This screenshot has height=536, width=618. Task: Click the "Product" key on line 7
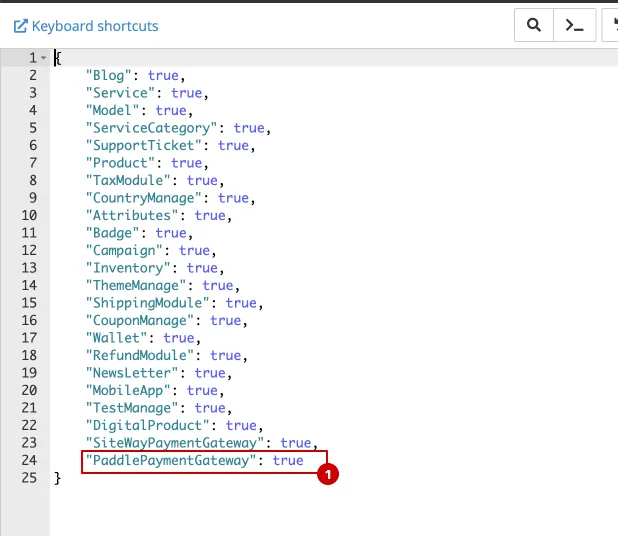point(121,163)
